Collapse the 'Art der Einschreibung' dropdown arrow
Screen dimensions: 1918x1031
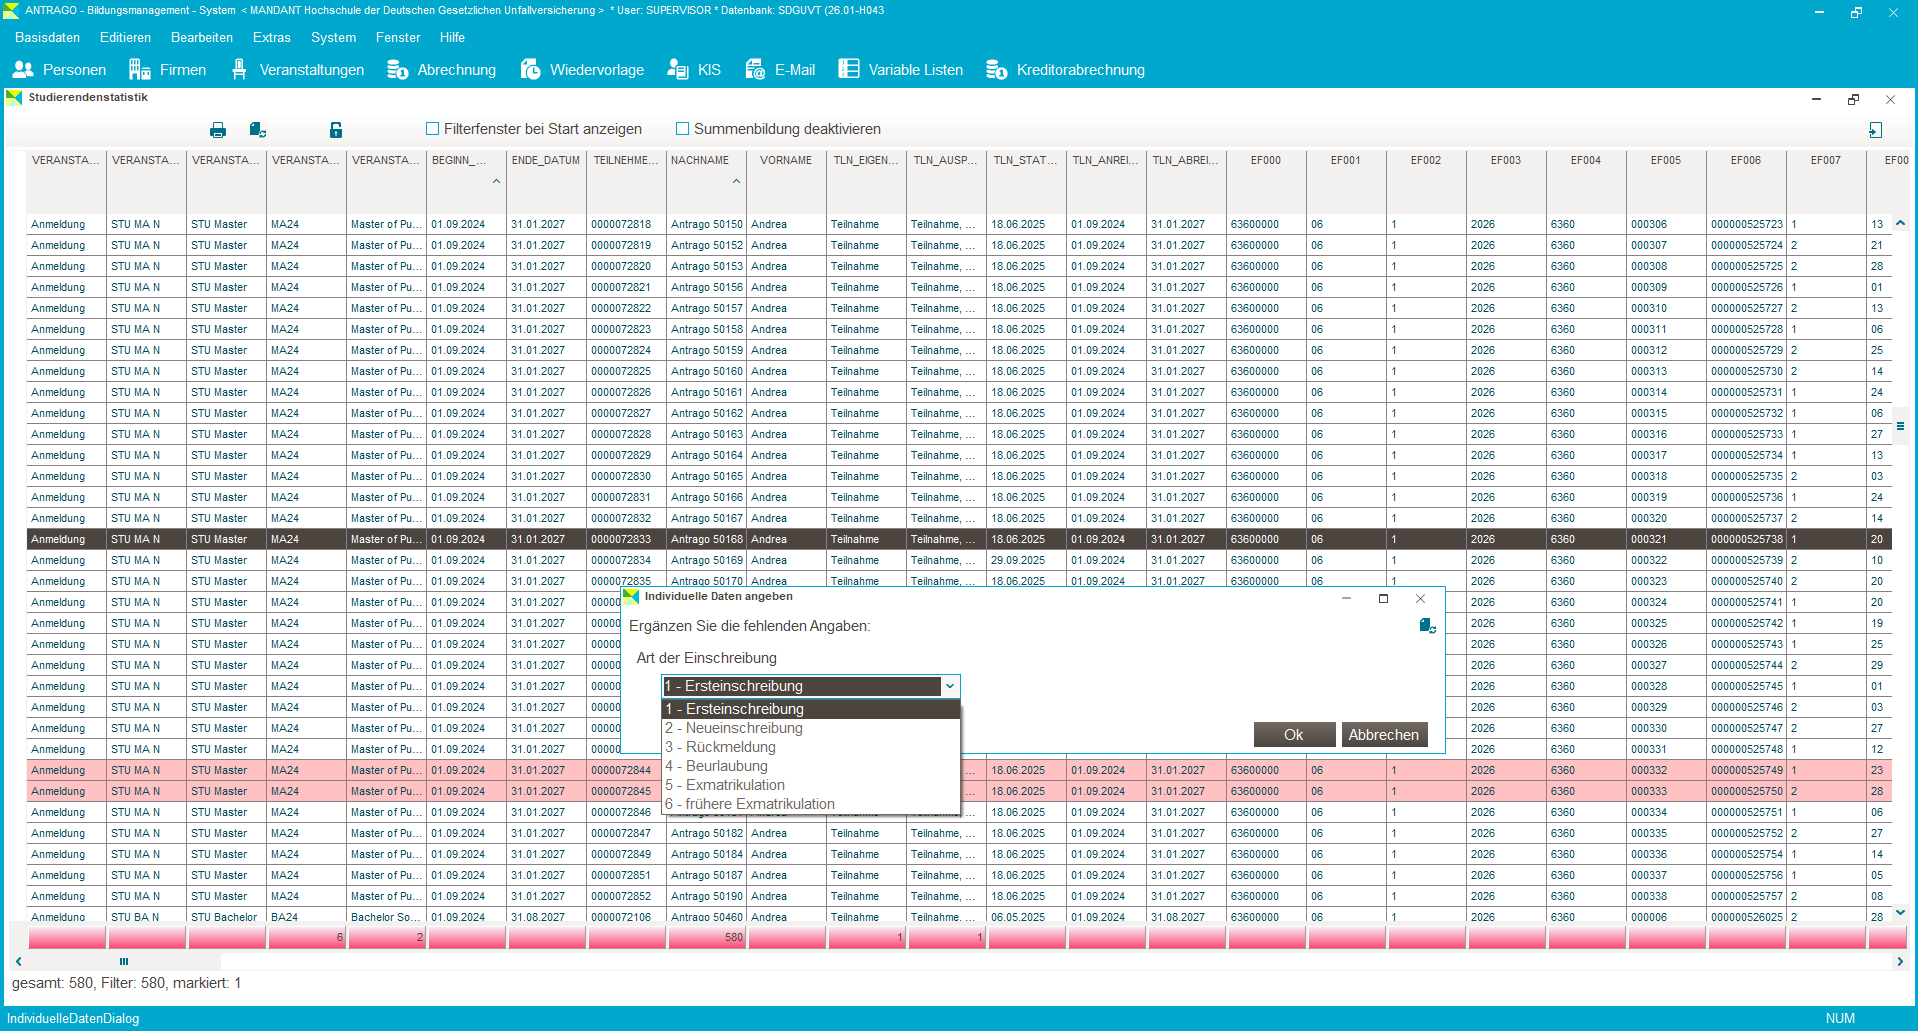click(x=950, y=686)
